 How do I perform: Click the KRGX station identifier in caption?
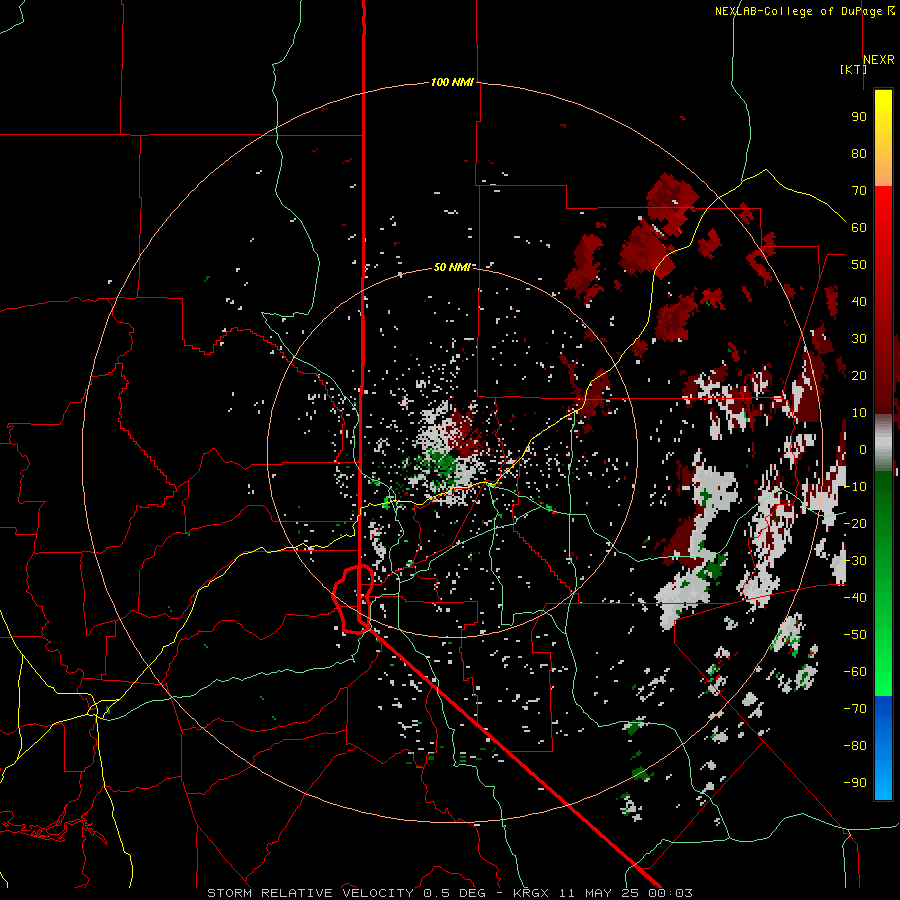(x=534, y=893)
